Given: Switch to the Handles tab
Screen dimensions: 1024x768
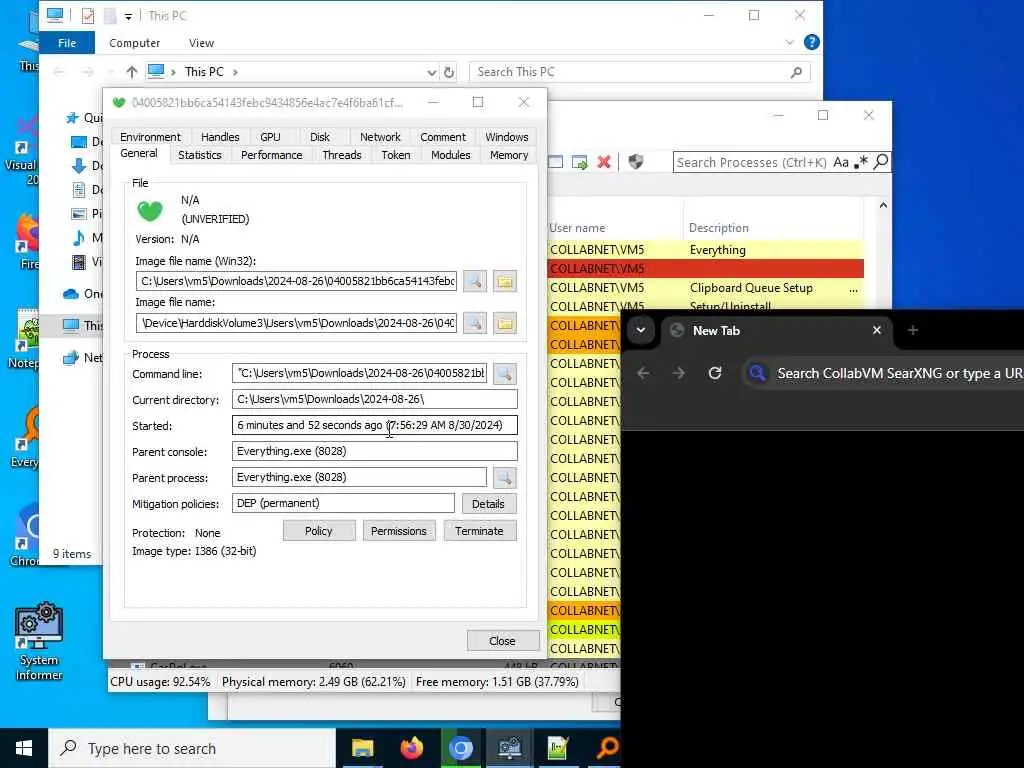Looking at the screenshot, I should pyautogui.click(x=220, y=136).
